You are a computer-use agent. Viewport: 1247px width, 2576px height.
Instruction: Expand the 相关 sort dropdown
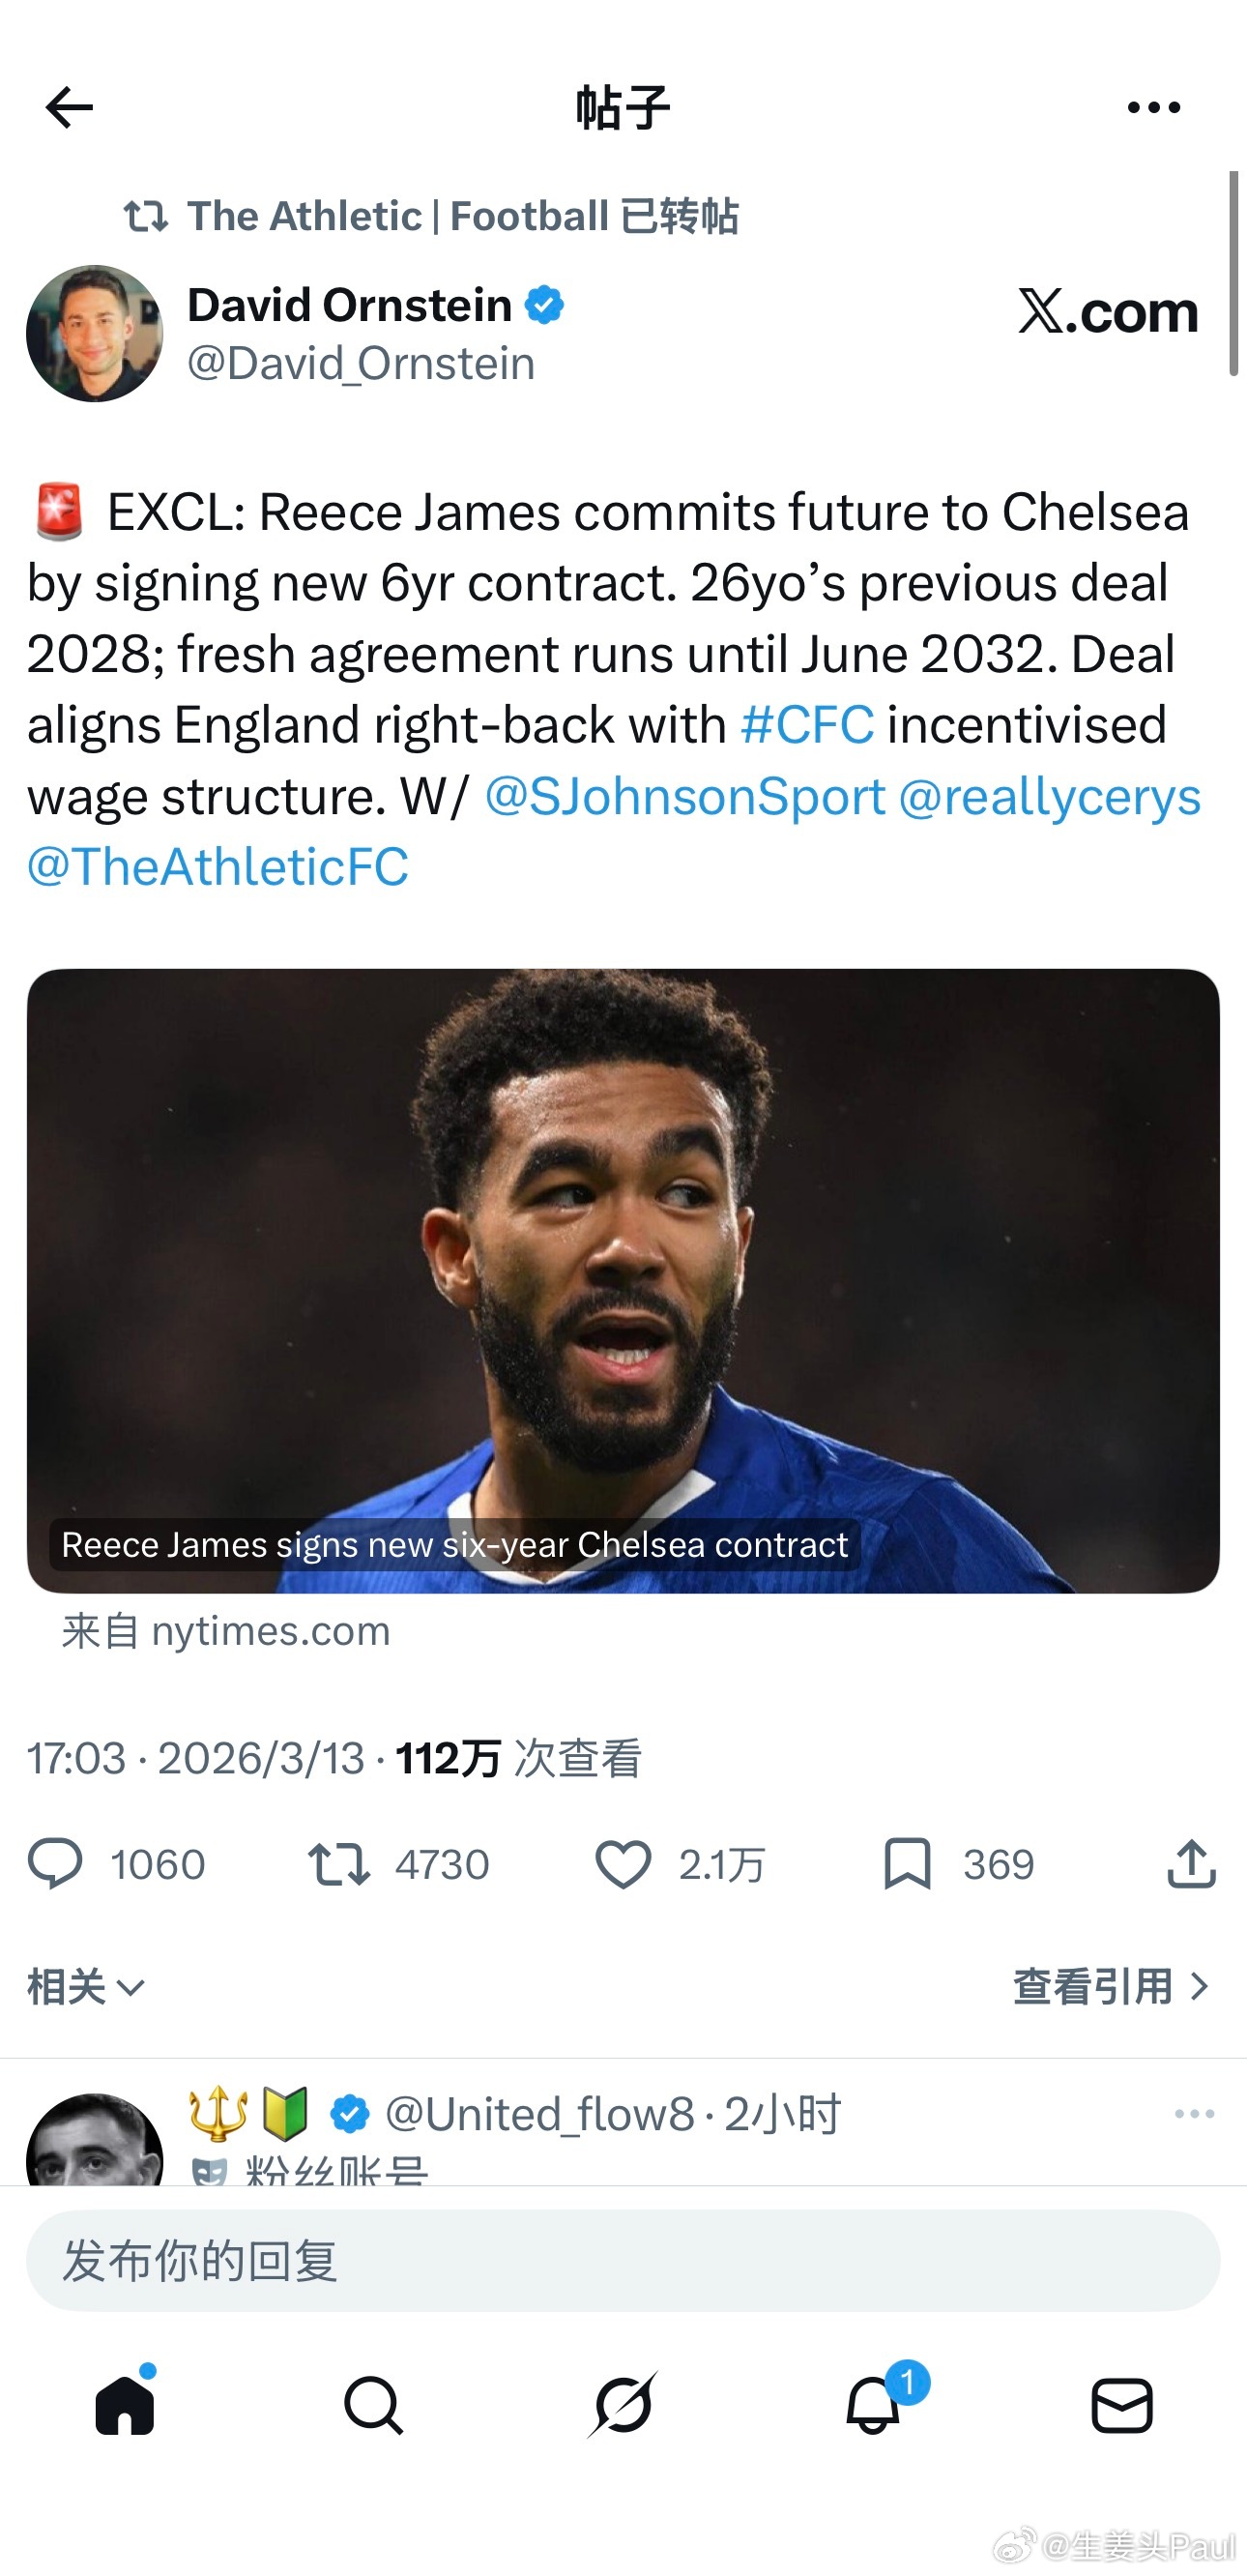[x=87, y=1987]
